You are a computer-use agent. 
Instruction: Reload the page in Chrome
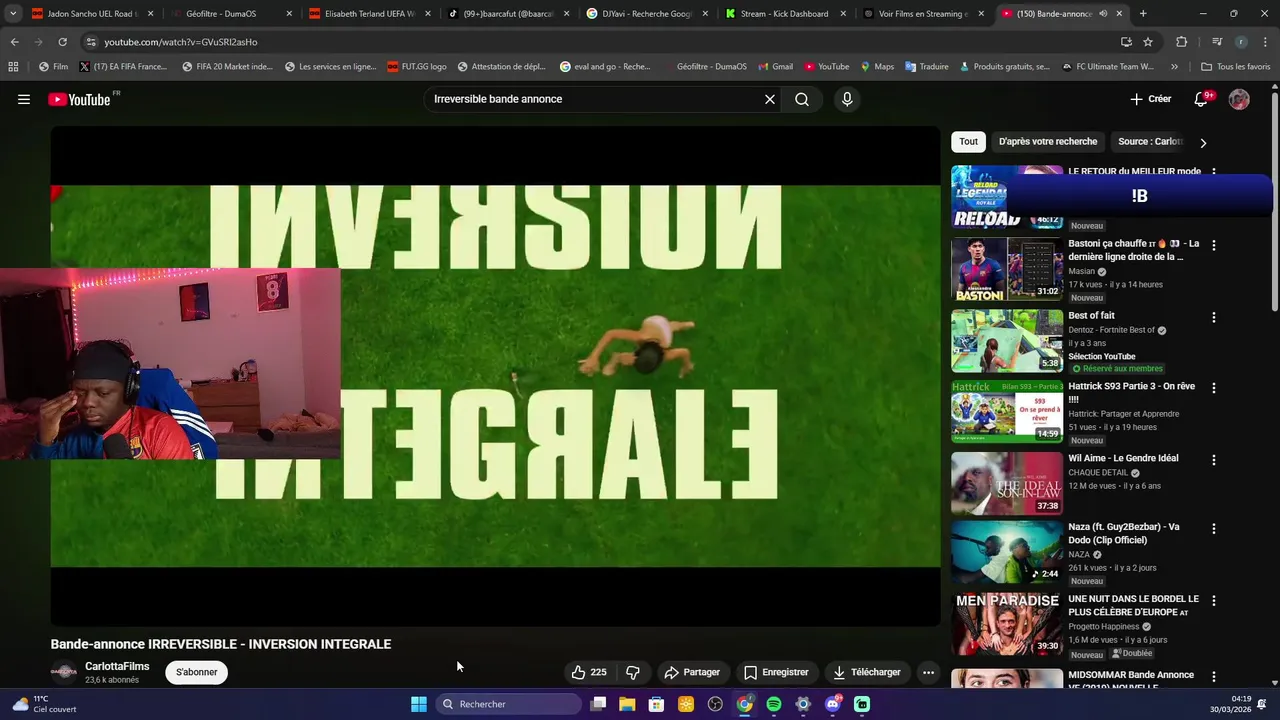coord(62,42)
